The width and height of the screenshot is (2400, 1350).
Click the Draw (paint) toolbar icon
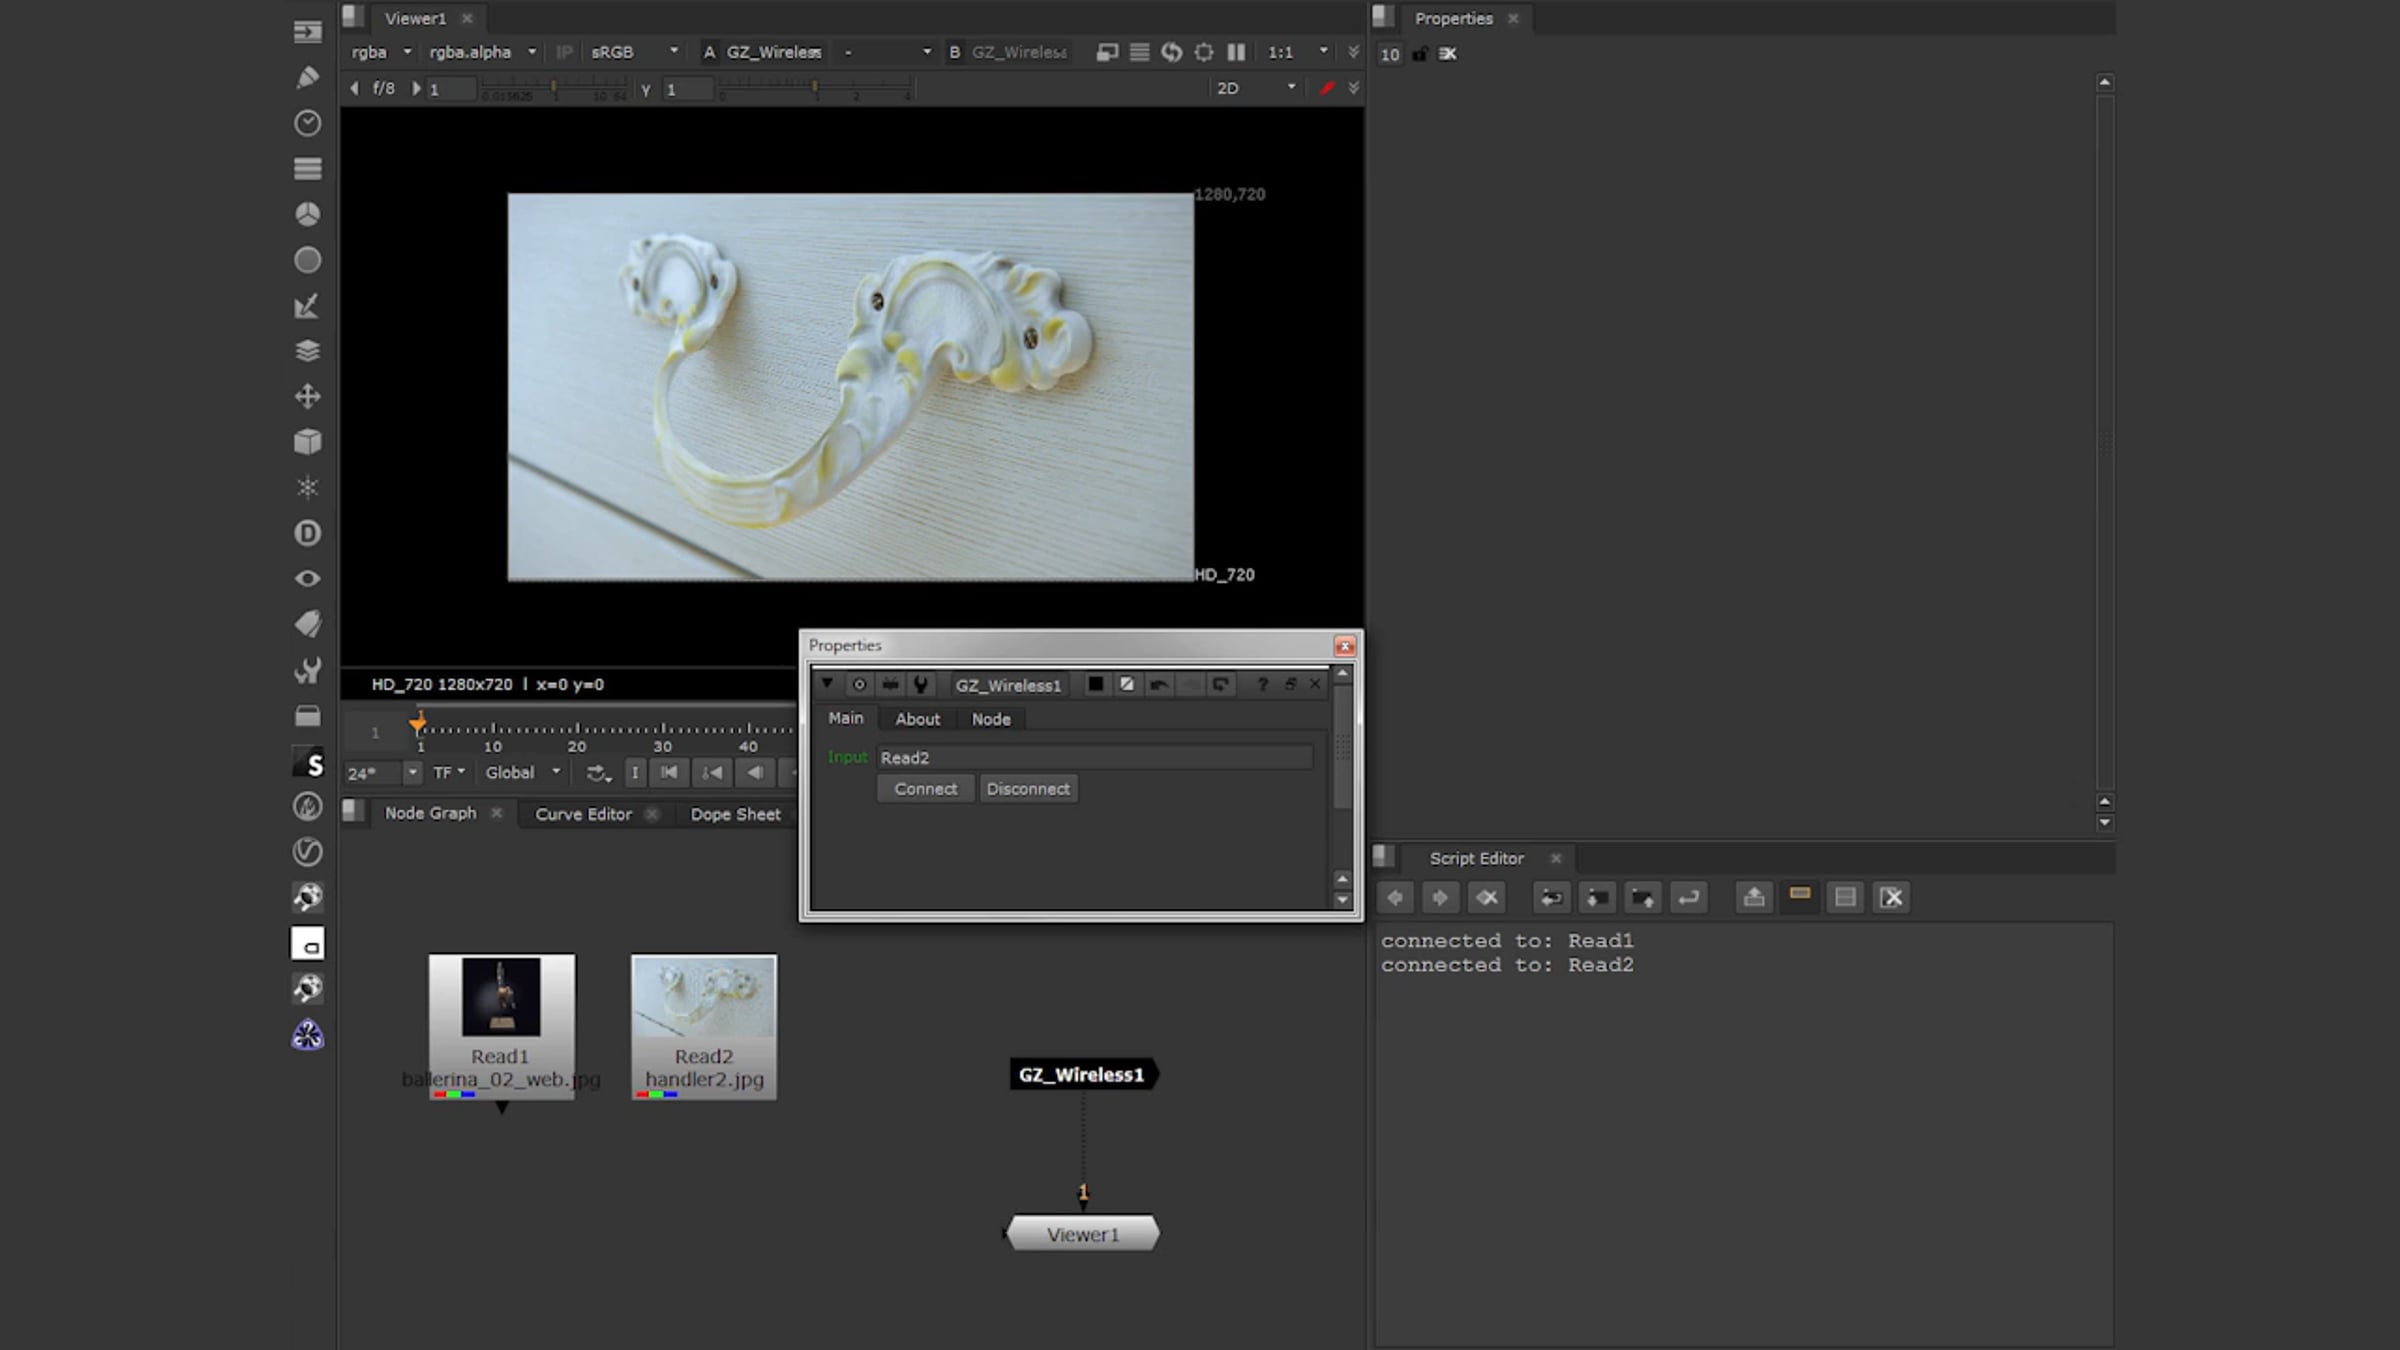click(307, 77)
